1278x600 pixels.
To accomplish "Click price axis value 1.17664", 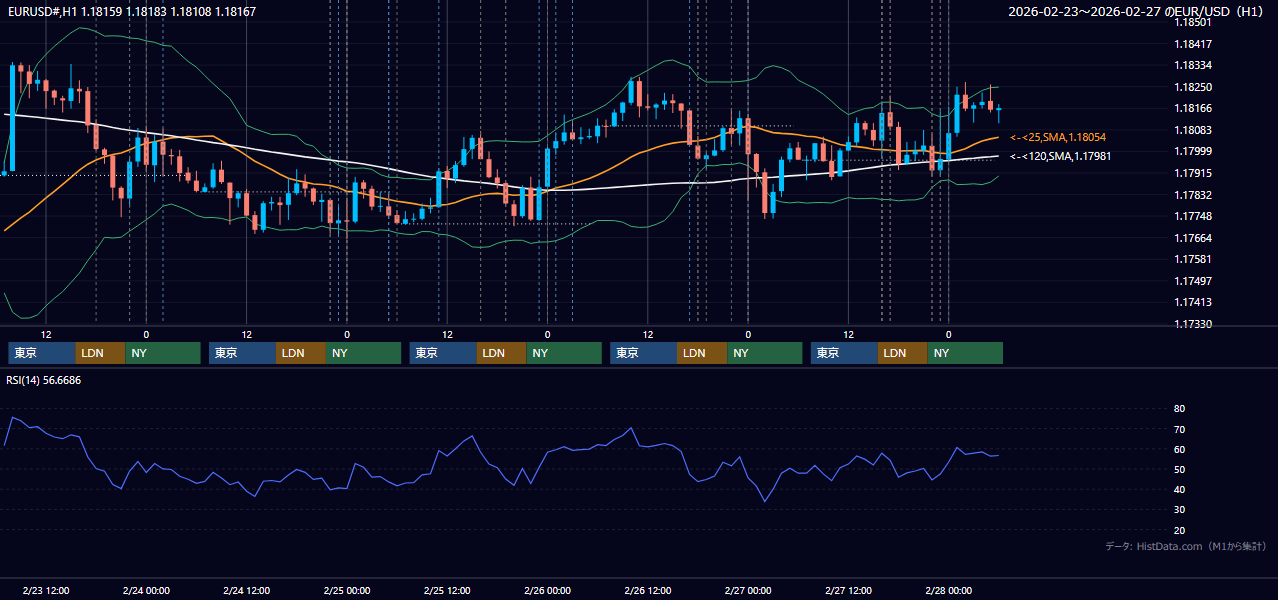I will coord(1192,238).
